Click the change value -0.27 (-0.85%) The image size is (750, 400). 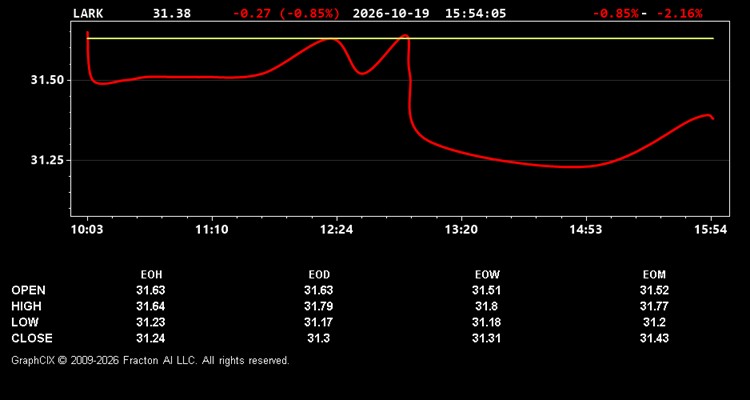point(286,13)
